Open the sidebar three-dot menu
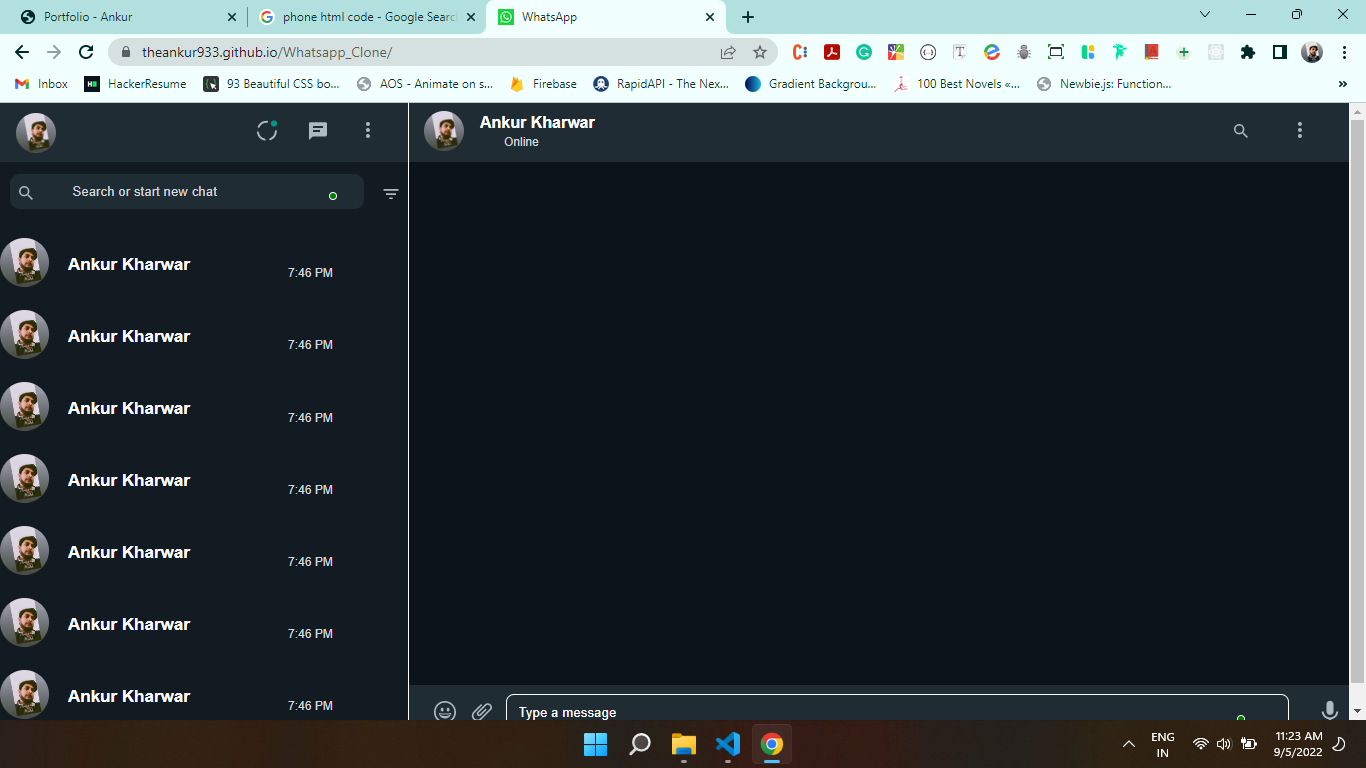This screenshot has height=768, width=1366. coord(368,131)
